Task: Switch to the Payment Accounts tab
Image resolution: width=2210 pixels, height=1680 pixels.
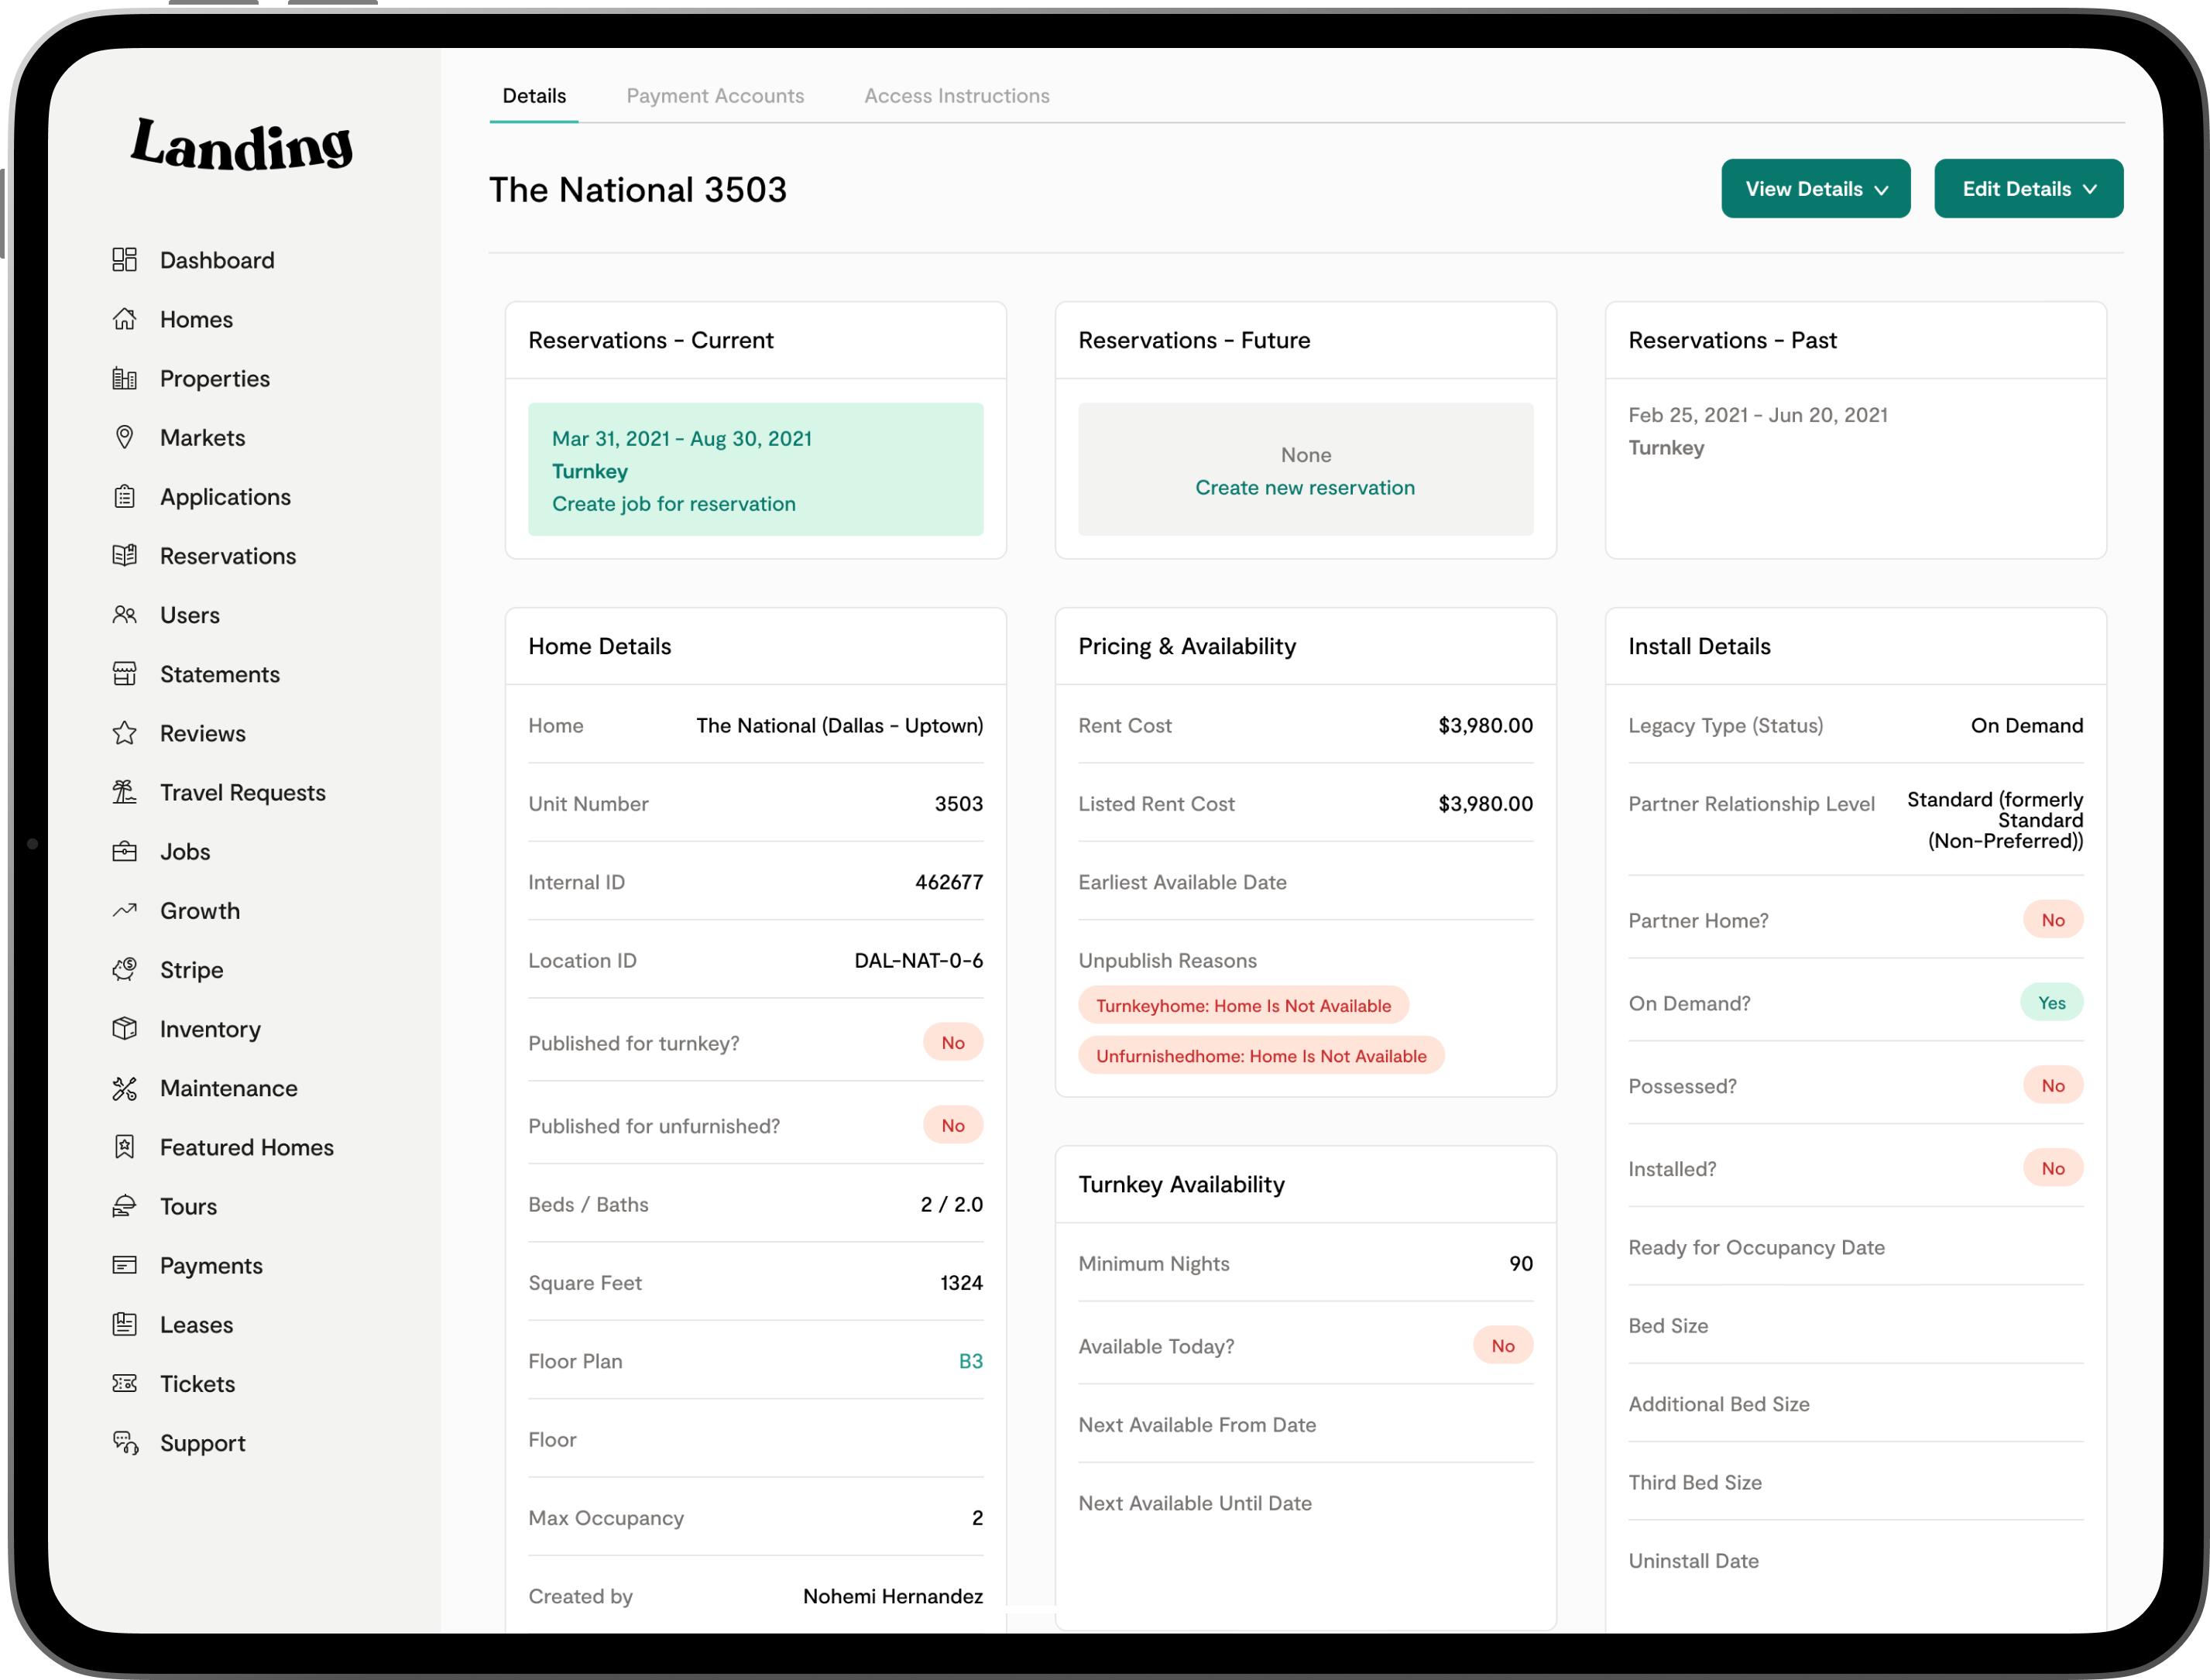Action: (715, 96)
